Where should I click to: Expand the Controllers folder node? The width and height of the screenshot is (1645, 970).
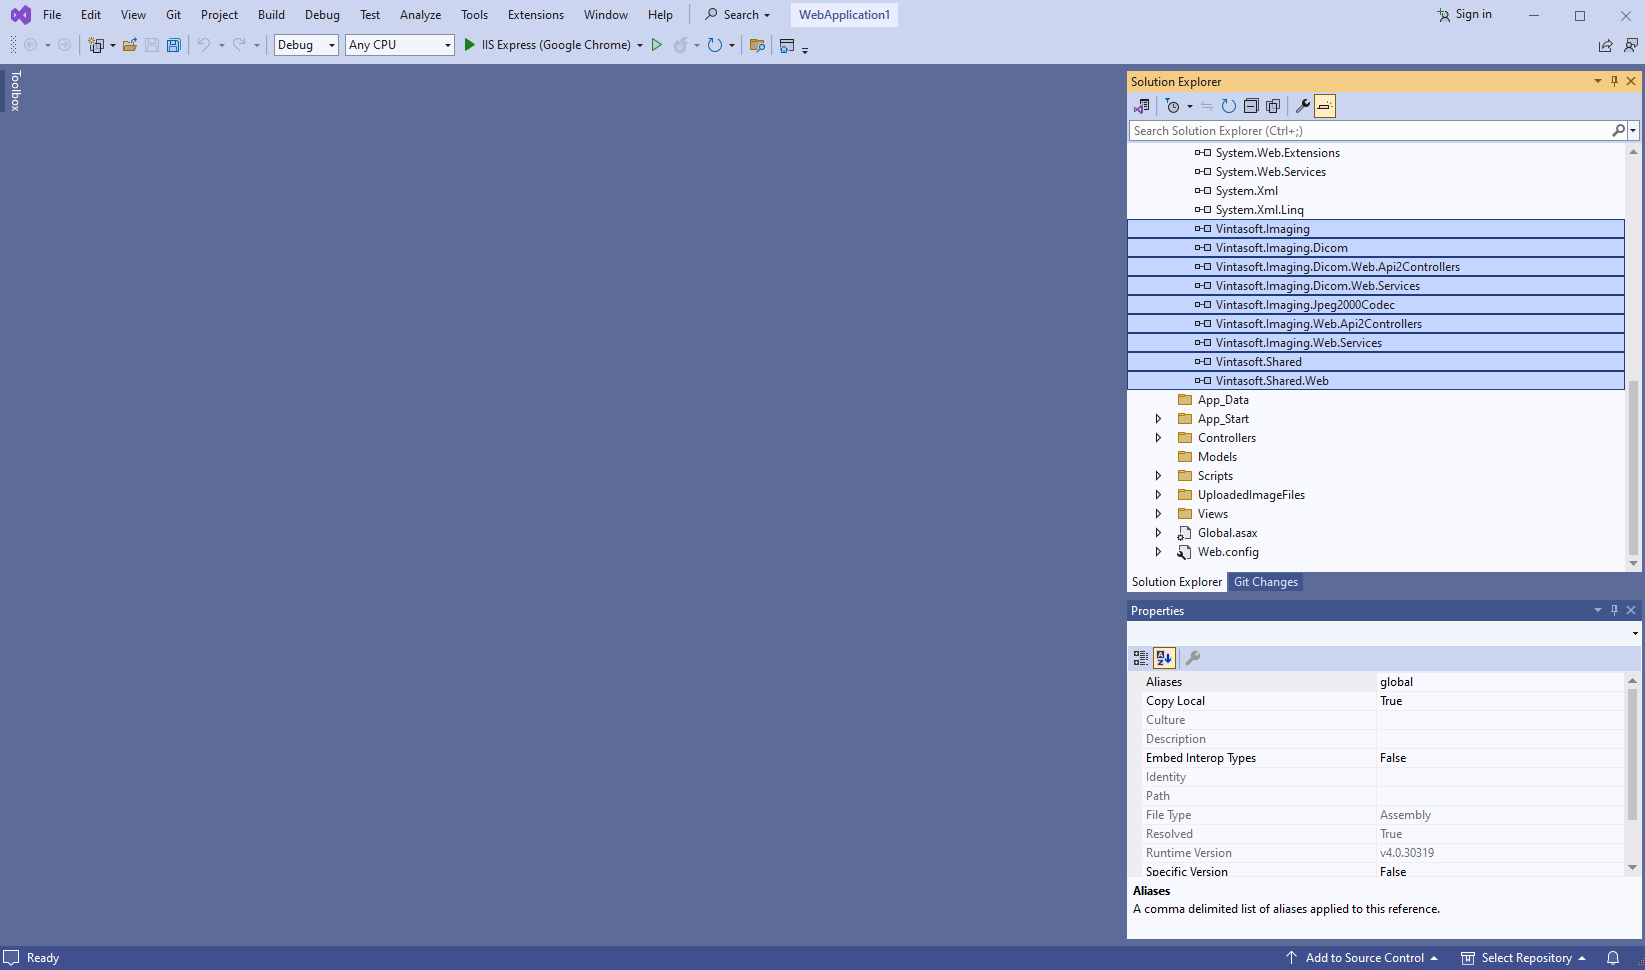pos(1158,438)
